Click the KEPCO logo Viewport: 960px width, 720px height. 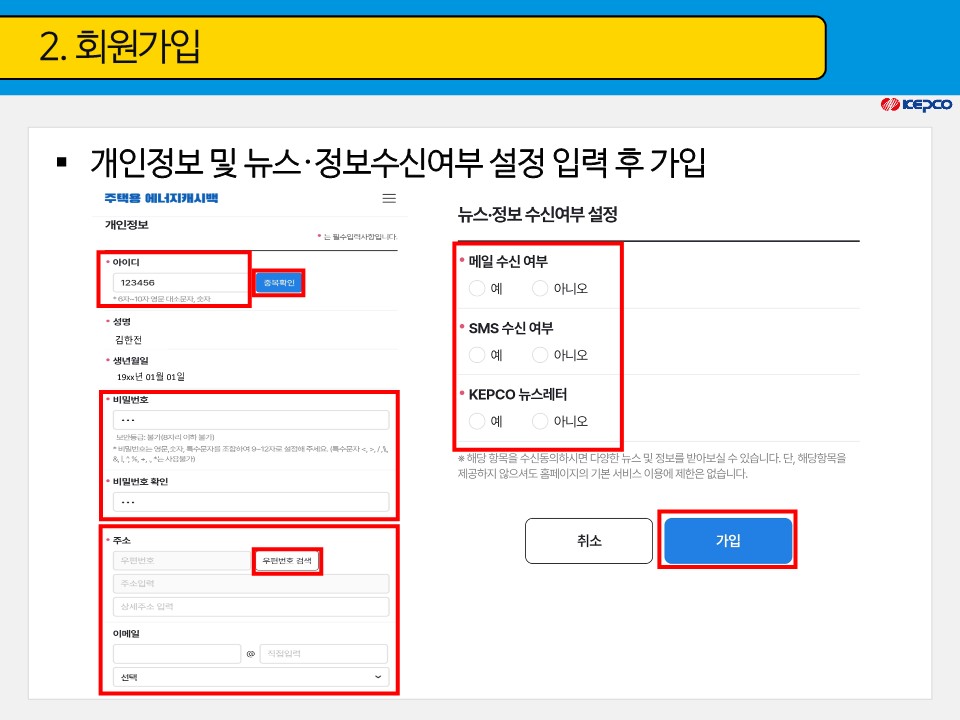[917, 103]
